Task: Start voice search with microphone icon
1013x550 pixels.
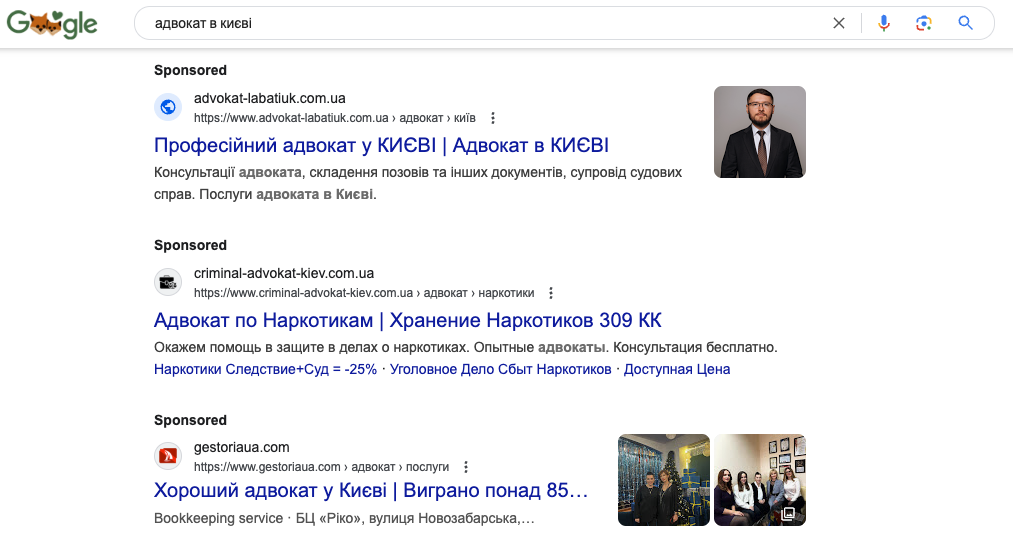Action: [884, 23]
